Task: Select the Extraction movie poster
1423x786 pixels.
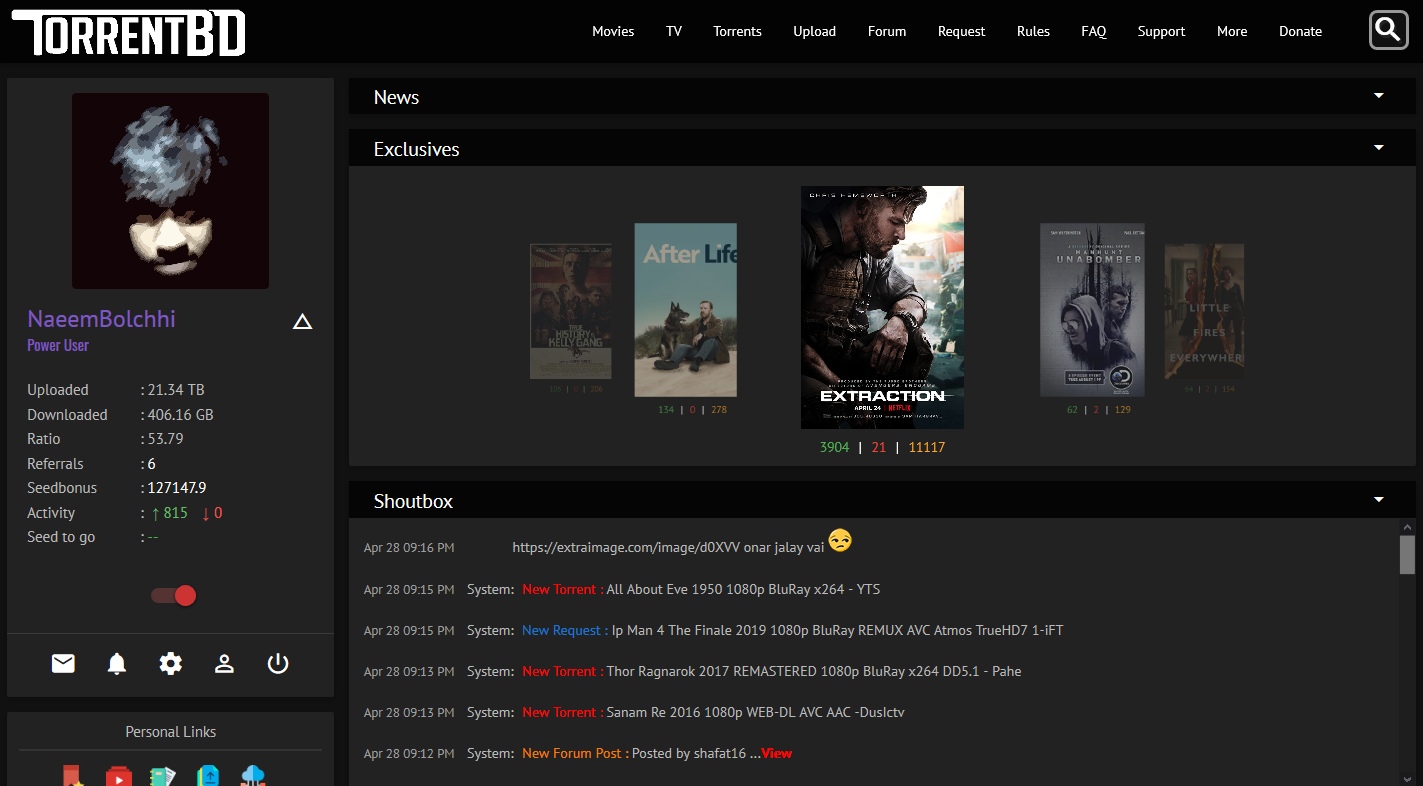Action: (882, 307)
